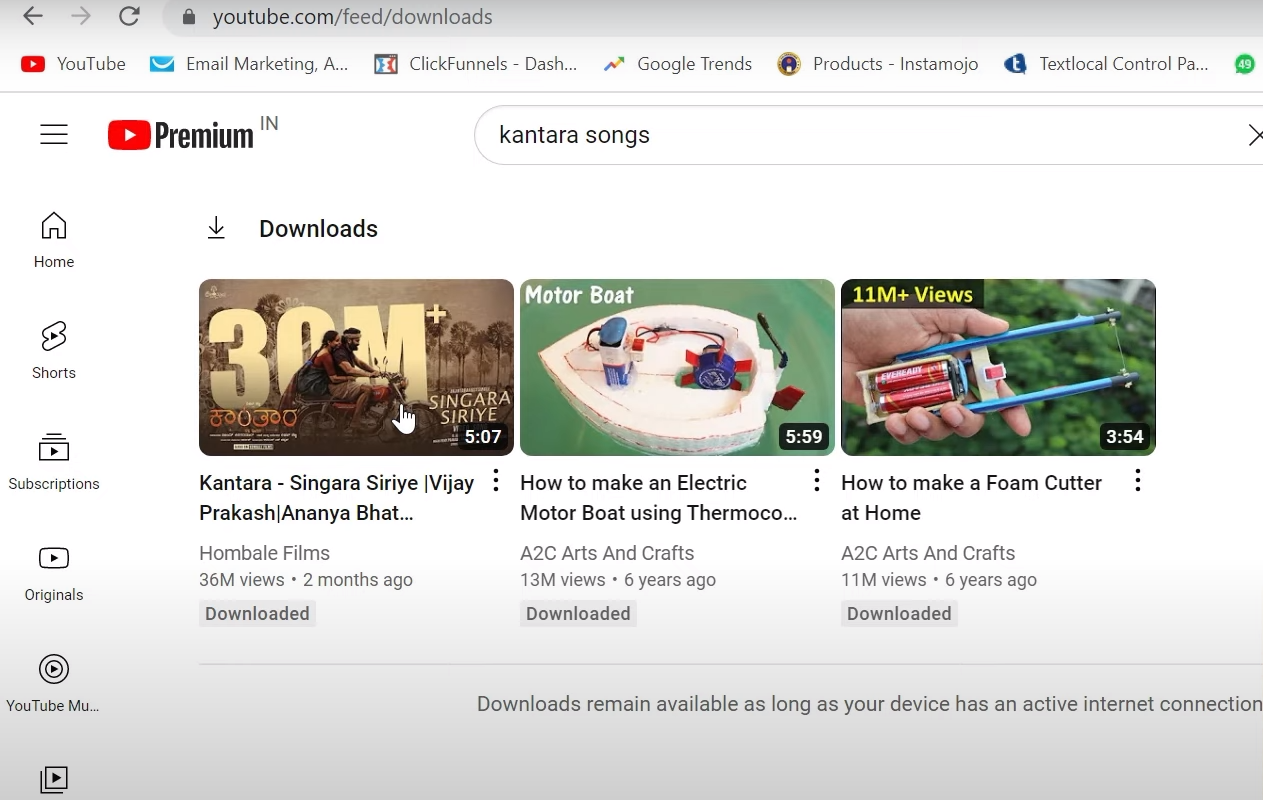This screenshot has height=800, width=1263.
Task: Open options menu for Motor Boat video
Action: click(x=816, y=481)
